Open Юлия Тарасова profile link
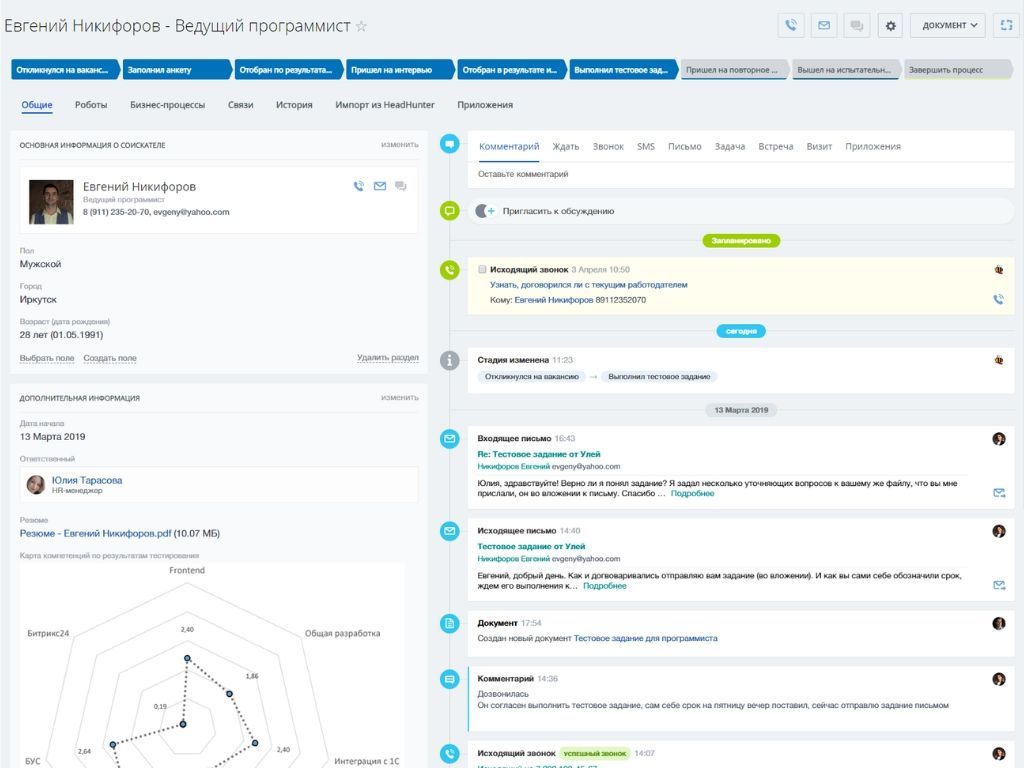Image resolution: width=1024 pixels, height=768 pixels. 87,480
